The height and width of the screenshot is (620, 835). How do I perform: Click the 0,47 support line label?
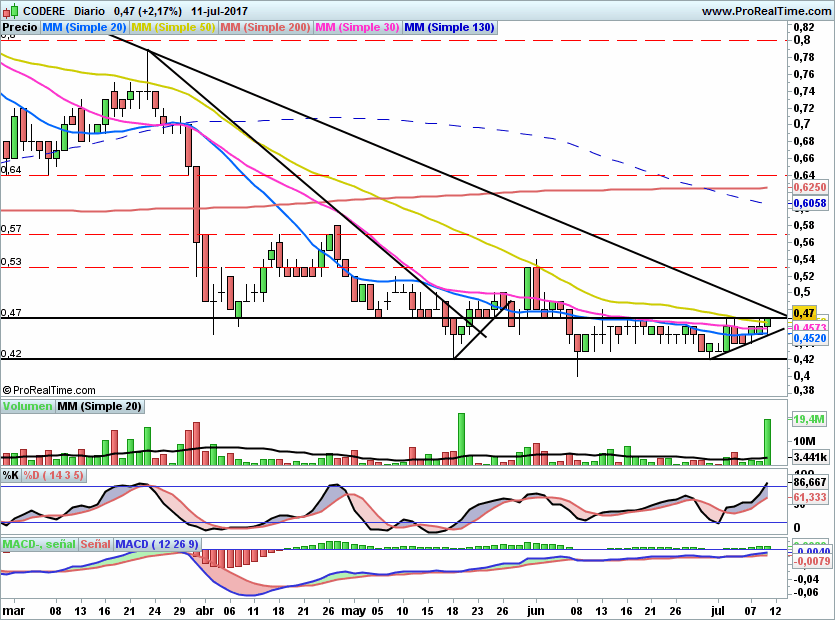pos(11,313)
